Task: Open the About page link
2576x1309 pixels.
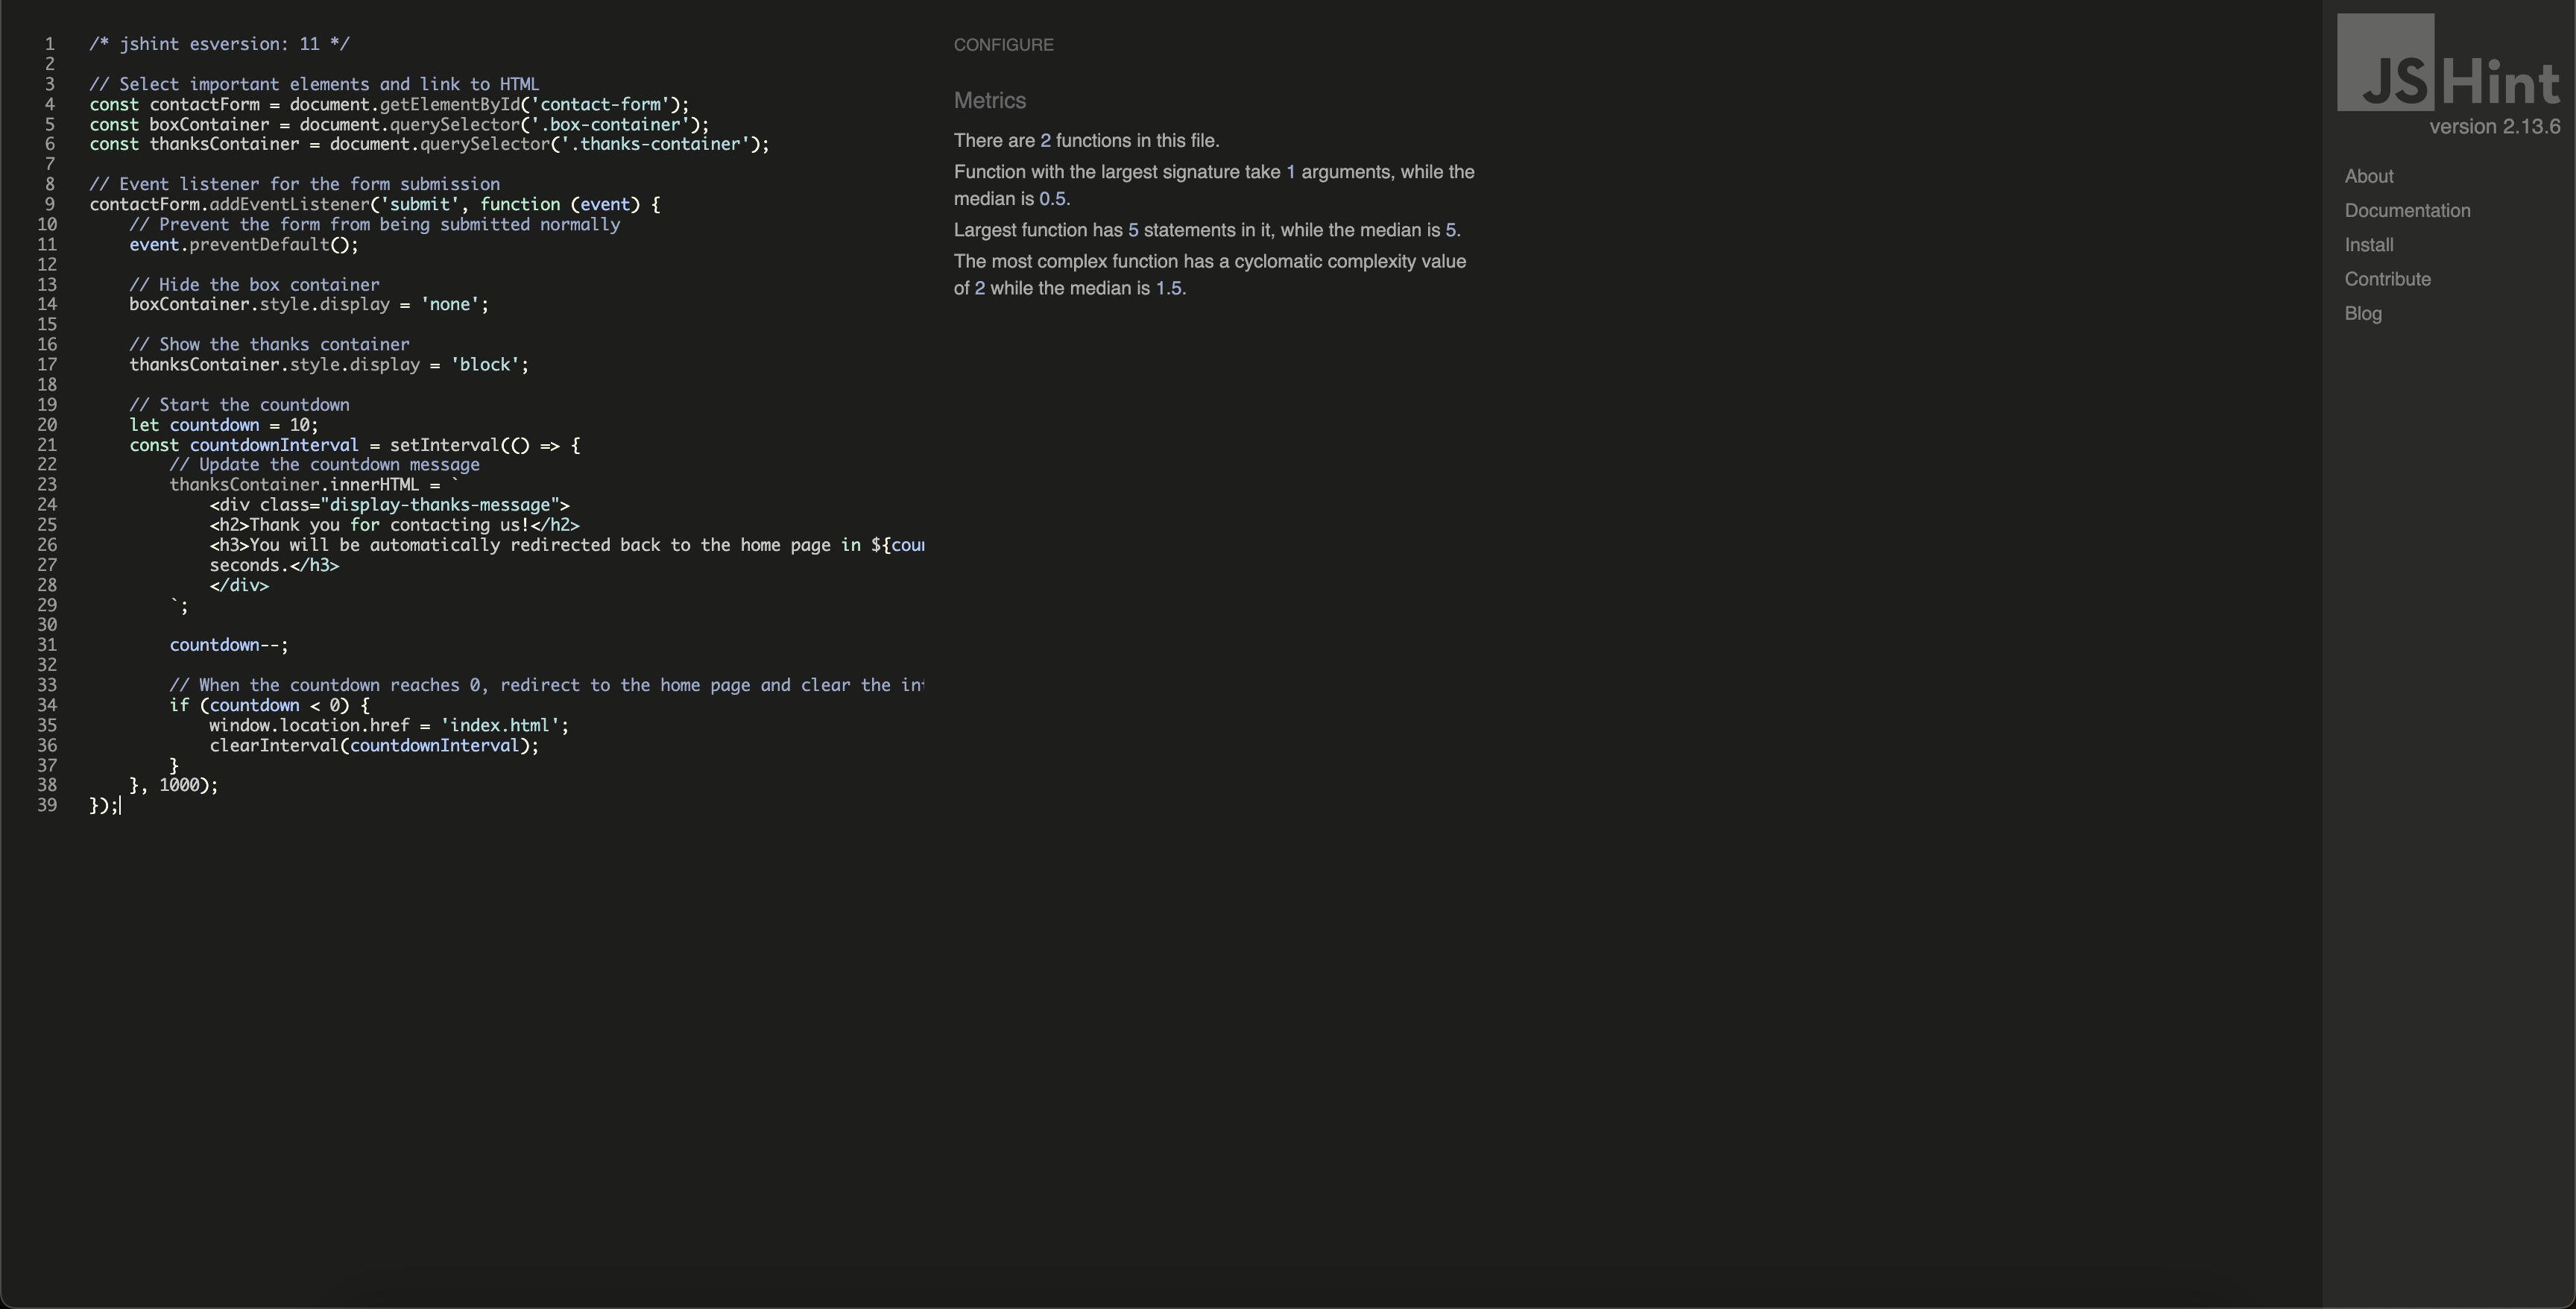Action: pyautogui.click(x=2368, y=176)
